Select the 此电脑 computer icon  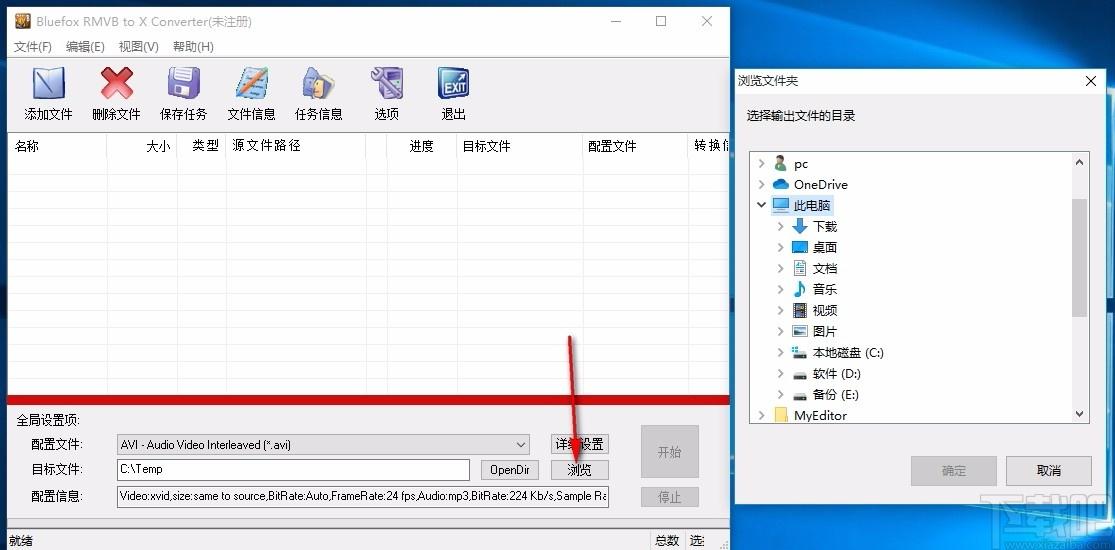tap(781, 206)
